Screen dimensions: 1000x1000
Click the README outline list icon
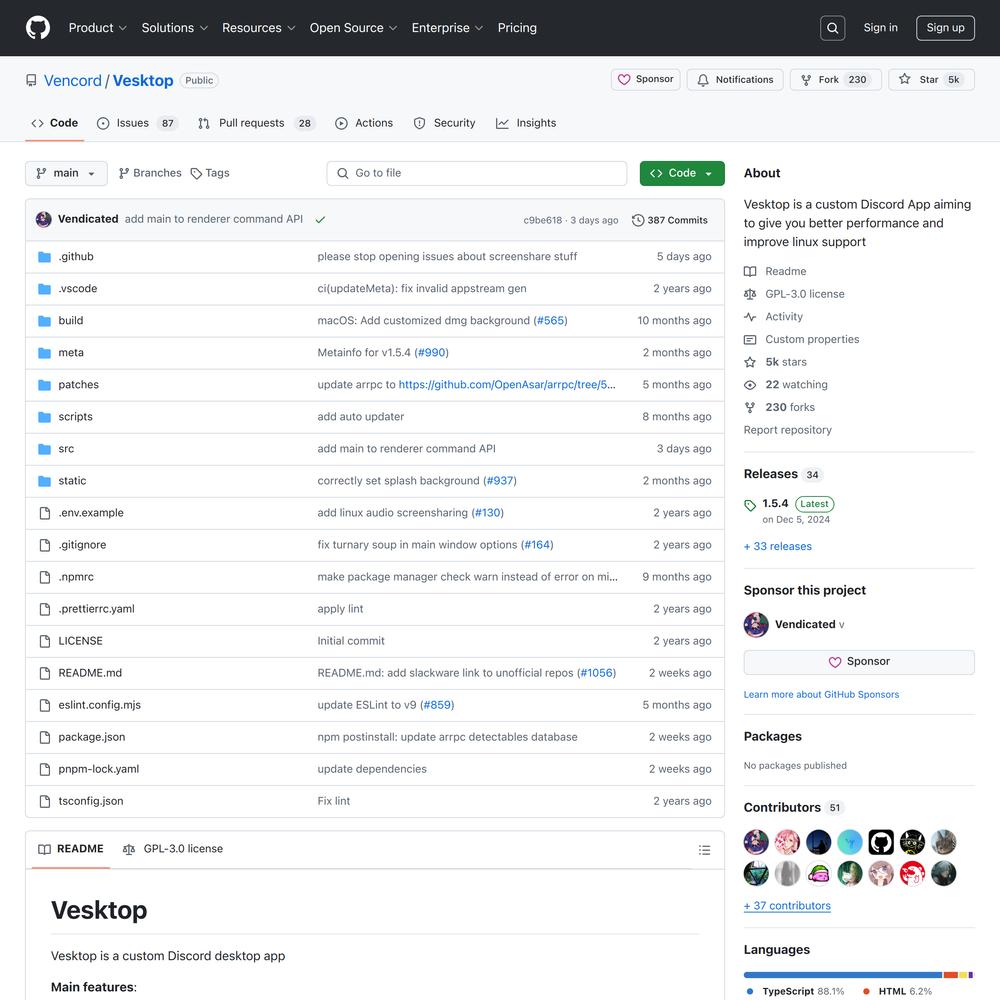click(704, 849)
